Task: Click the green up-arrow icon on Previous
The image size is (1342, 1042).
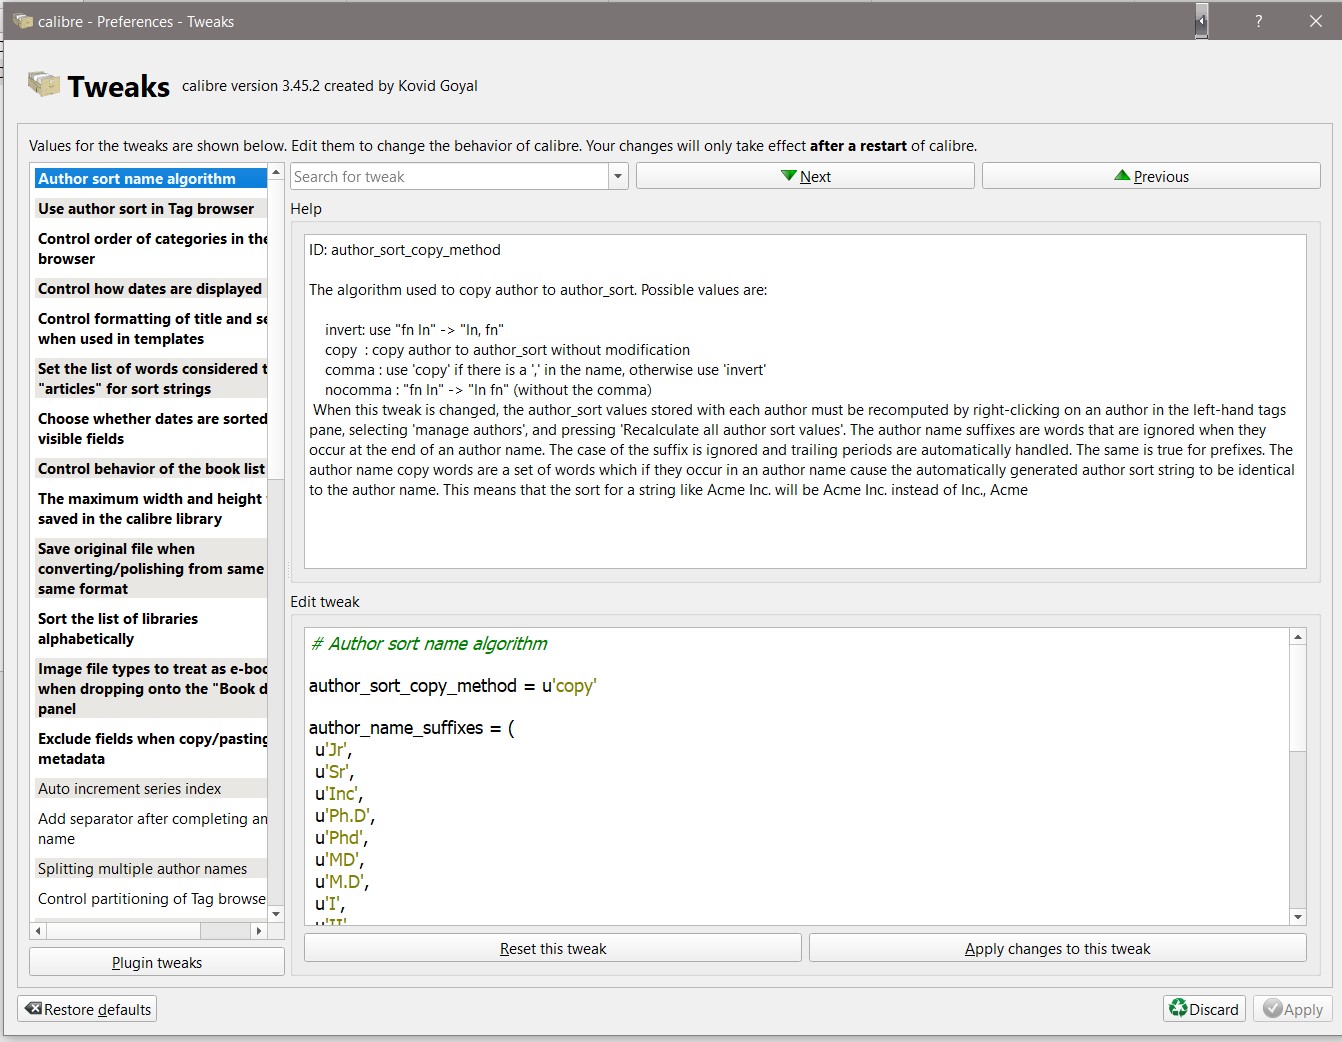Action: (x=1122, y=176)
